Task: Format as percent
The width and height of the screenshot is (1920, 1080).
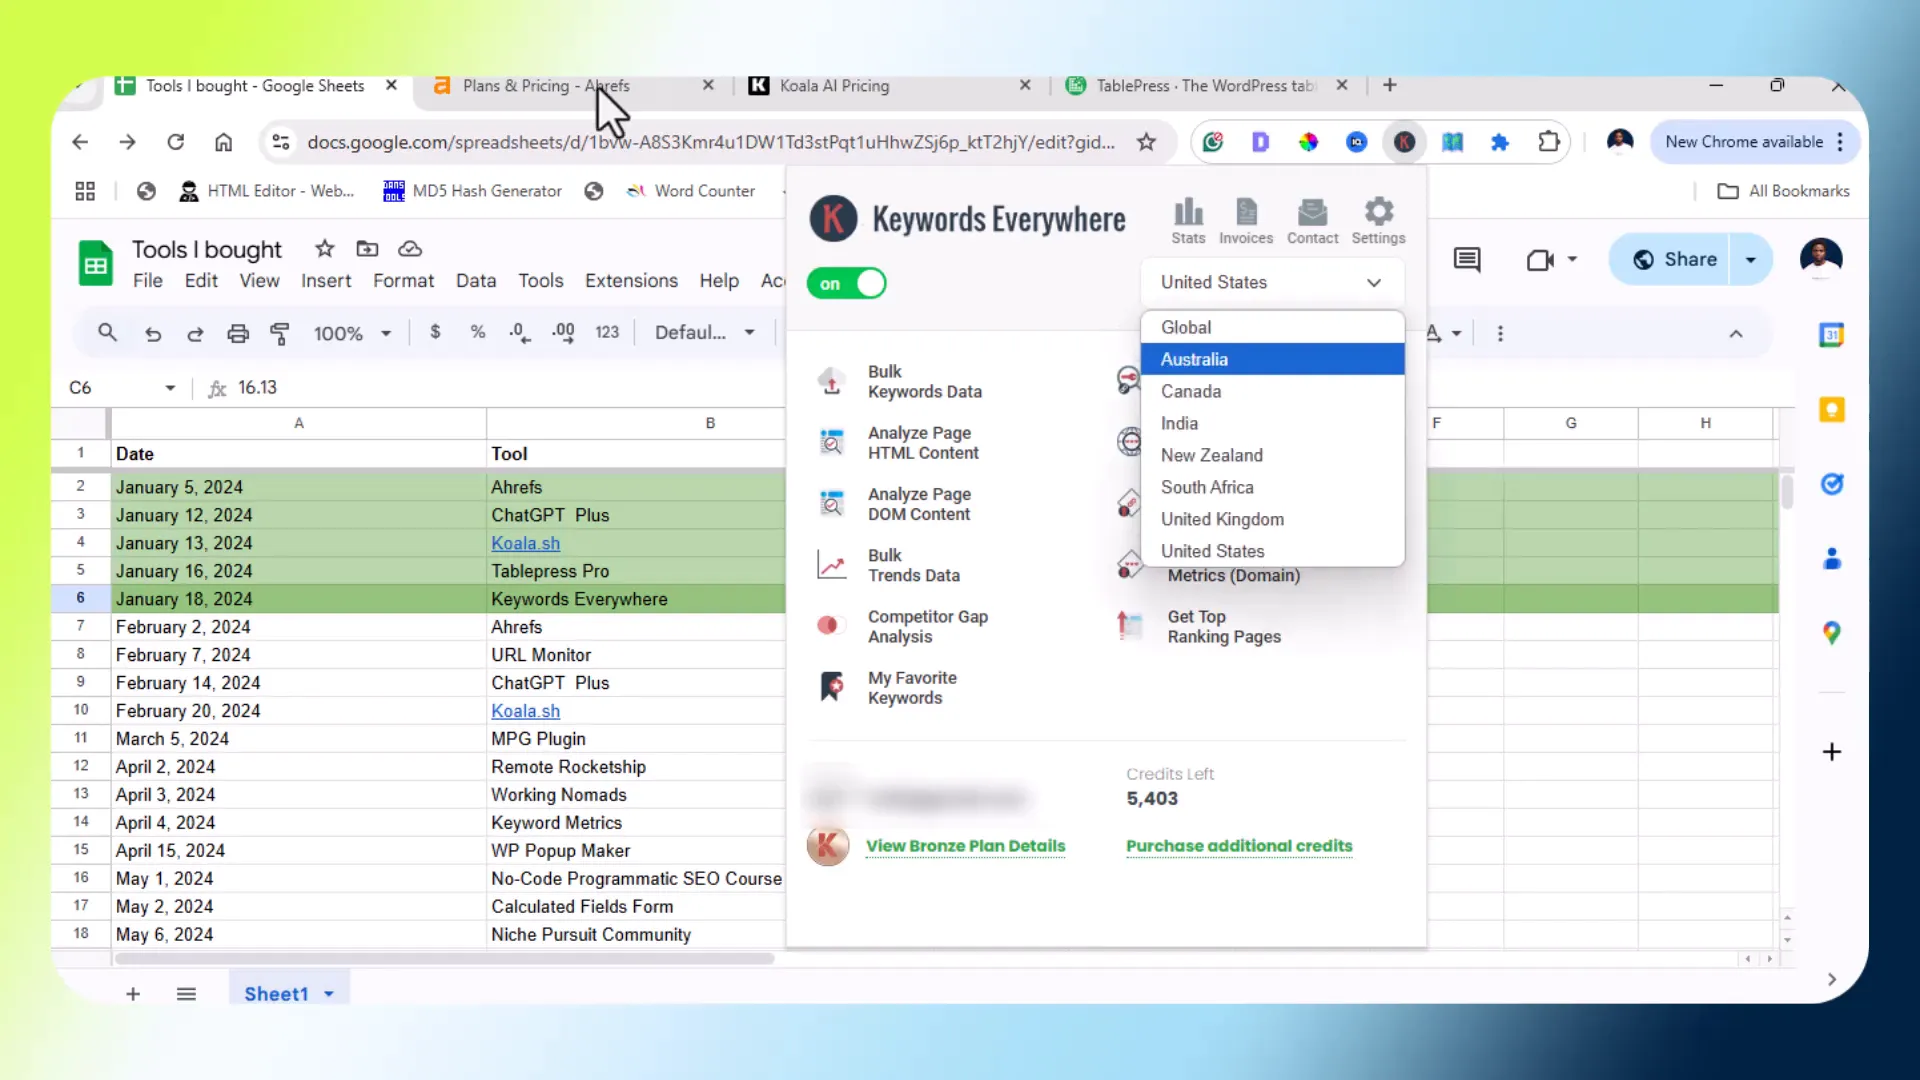Action: (x=478, y=332)
